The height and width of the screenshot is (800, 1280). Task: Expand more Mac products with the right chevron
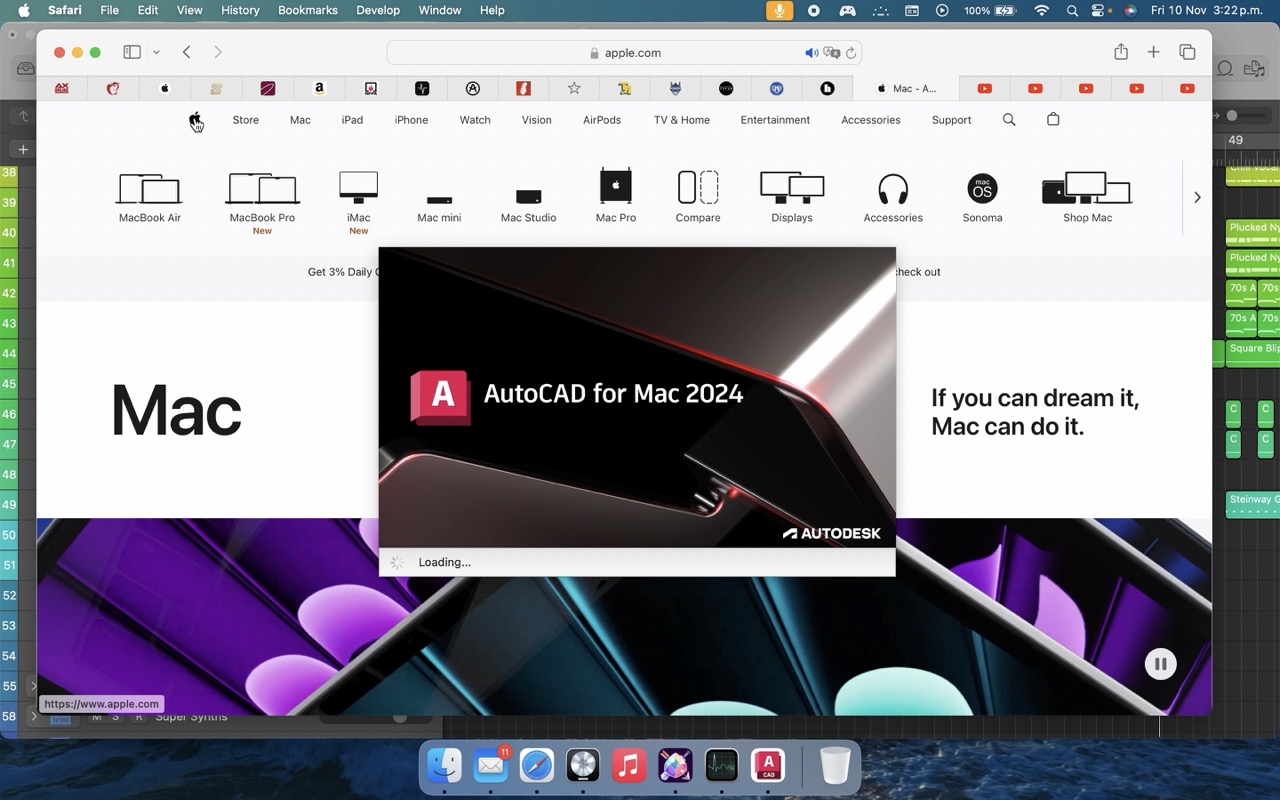(x=1197, y=197)
